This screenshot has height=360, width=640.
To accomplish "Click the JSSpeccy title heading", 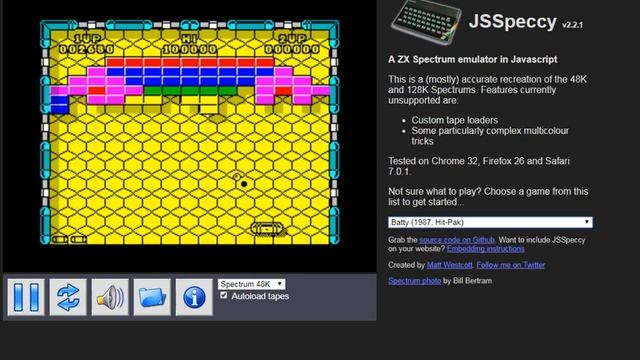I will (x=512, y=21).
